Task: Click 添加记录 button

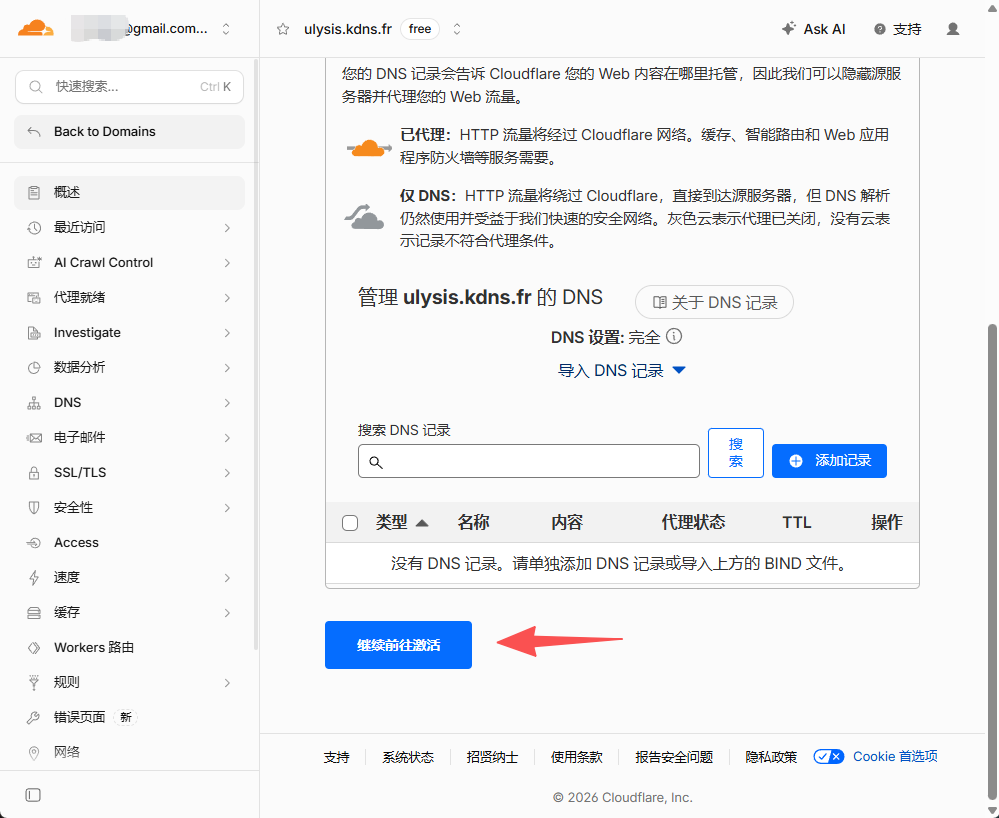Action: pyautogui.click(x=829, y=461)
